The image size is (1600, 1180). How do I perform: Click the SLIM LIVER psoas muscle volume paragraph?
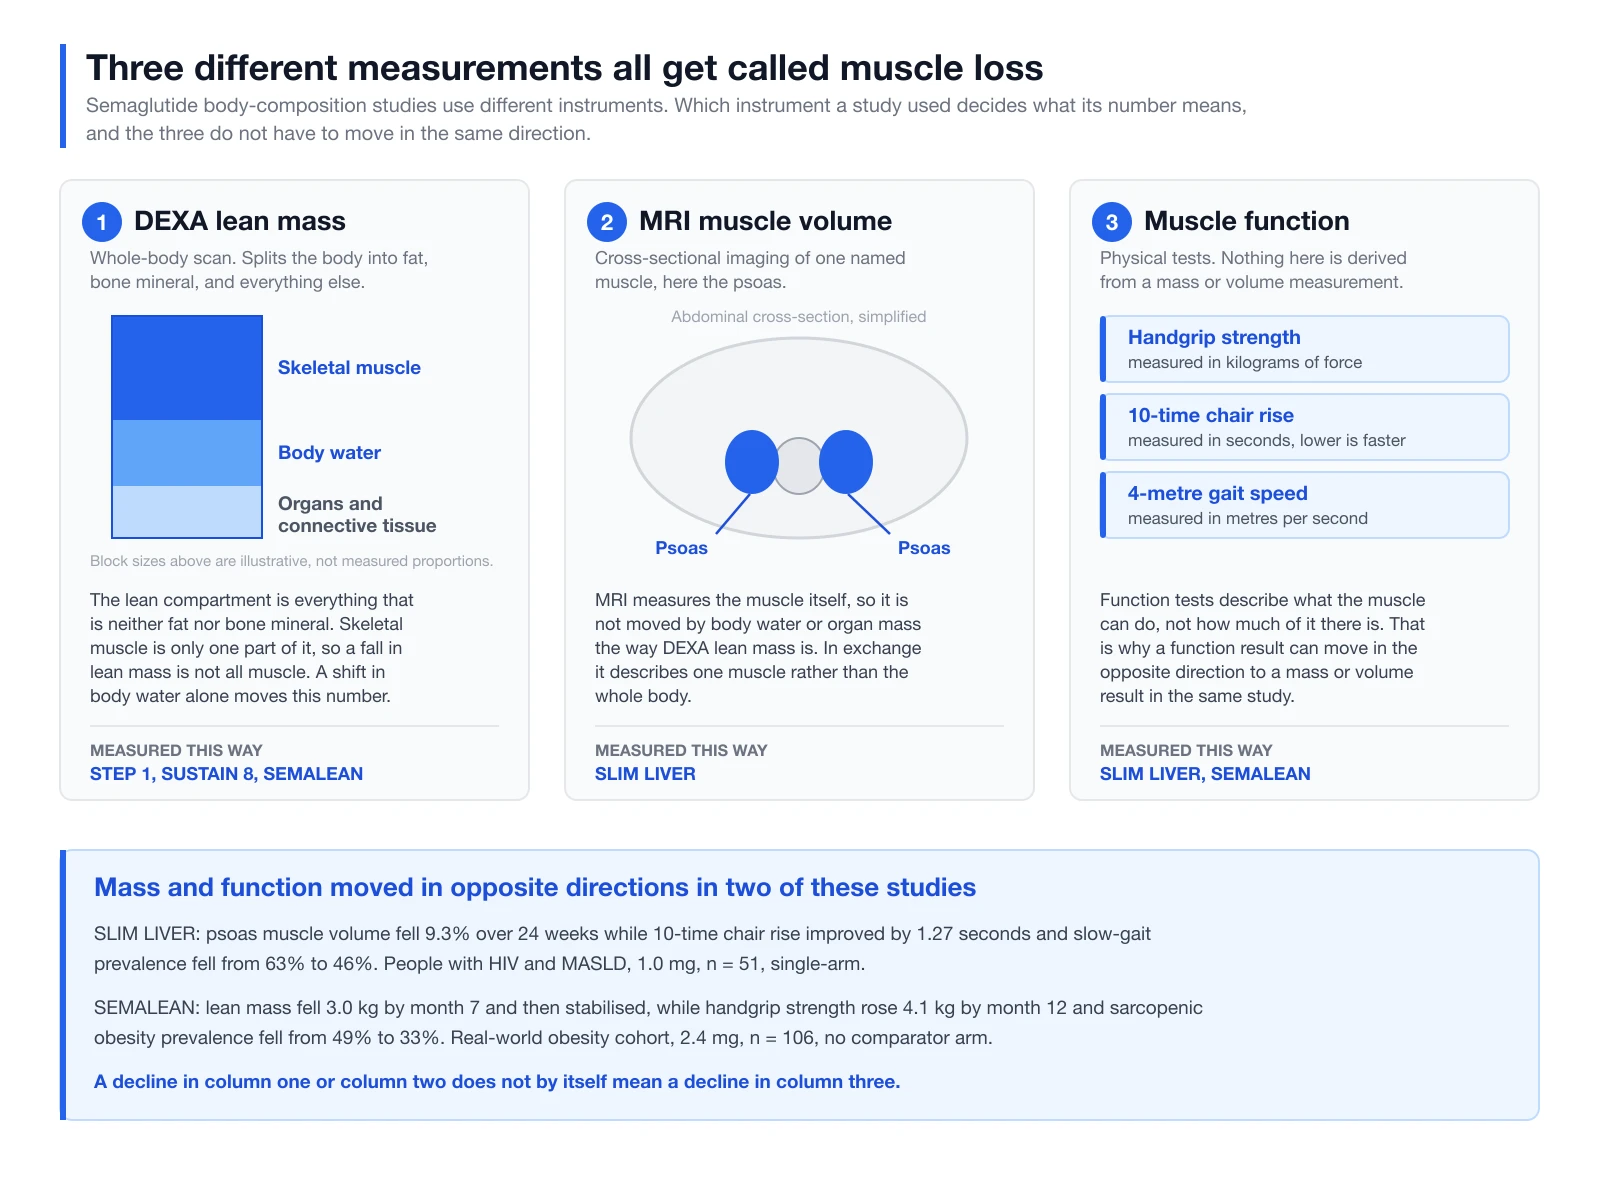[x=622, y=949]
